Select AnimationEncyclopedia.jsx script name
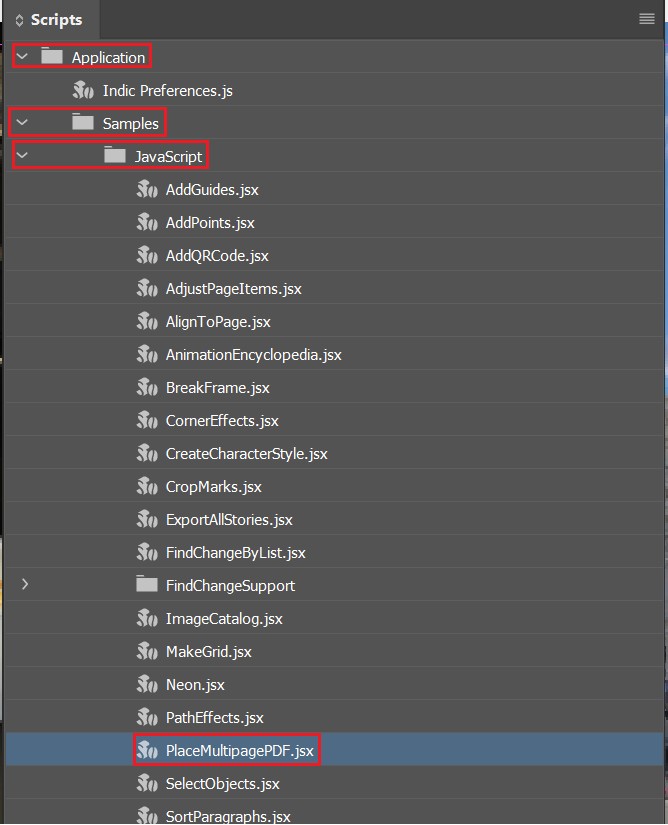Viewport: 668px width, 825px height. pyautogui.click(x=254, y=355)
